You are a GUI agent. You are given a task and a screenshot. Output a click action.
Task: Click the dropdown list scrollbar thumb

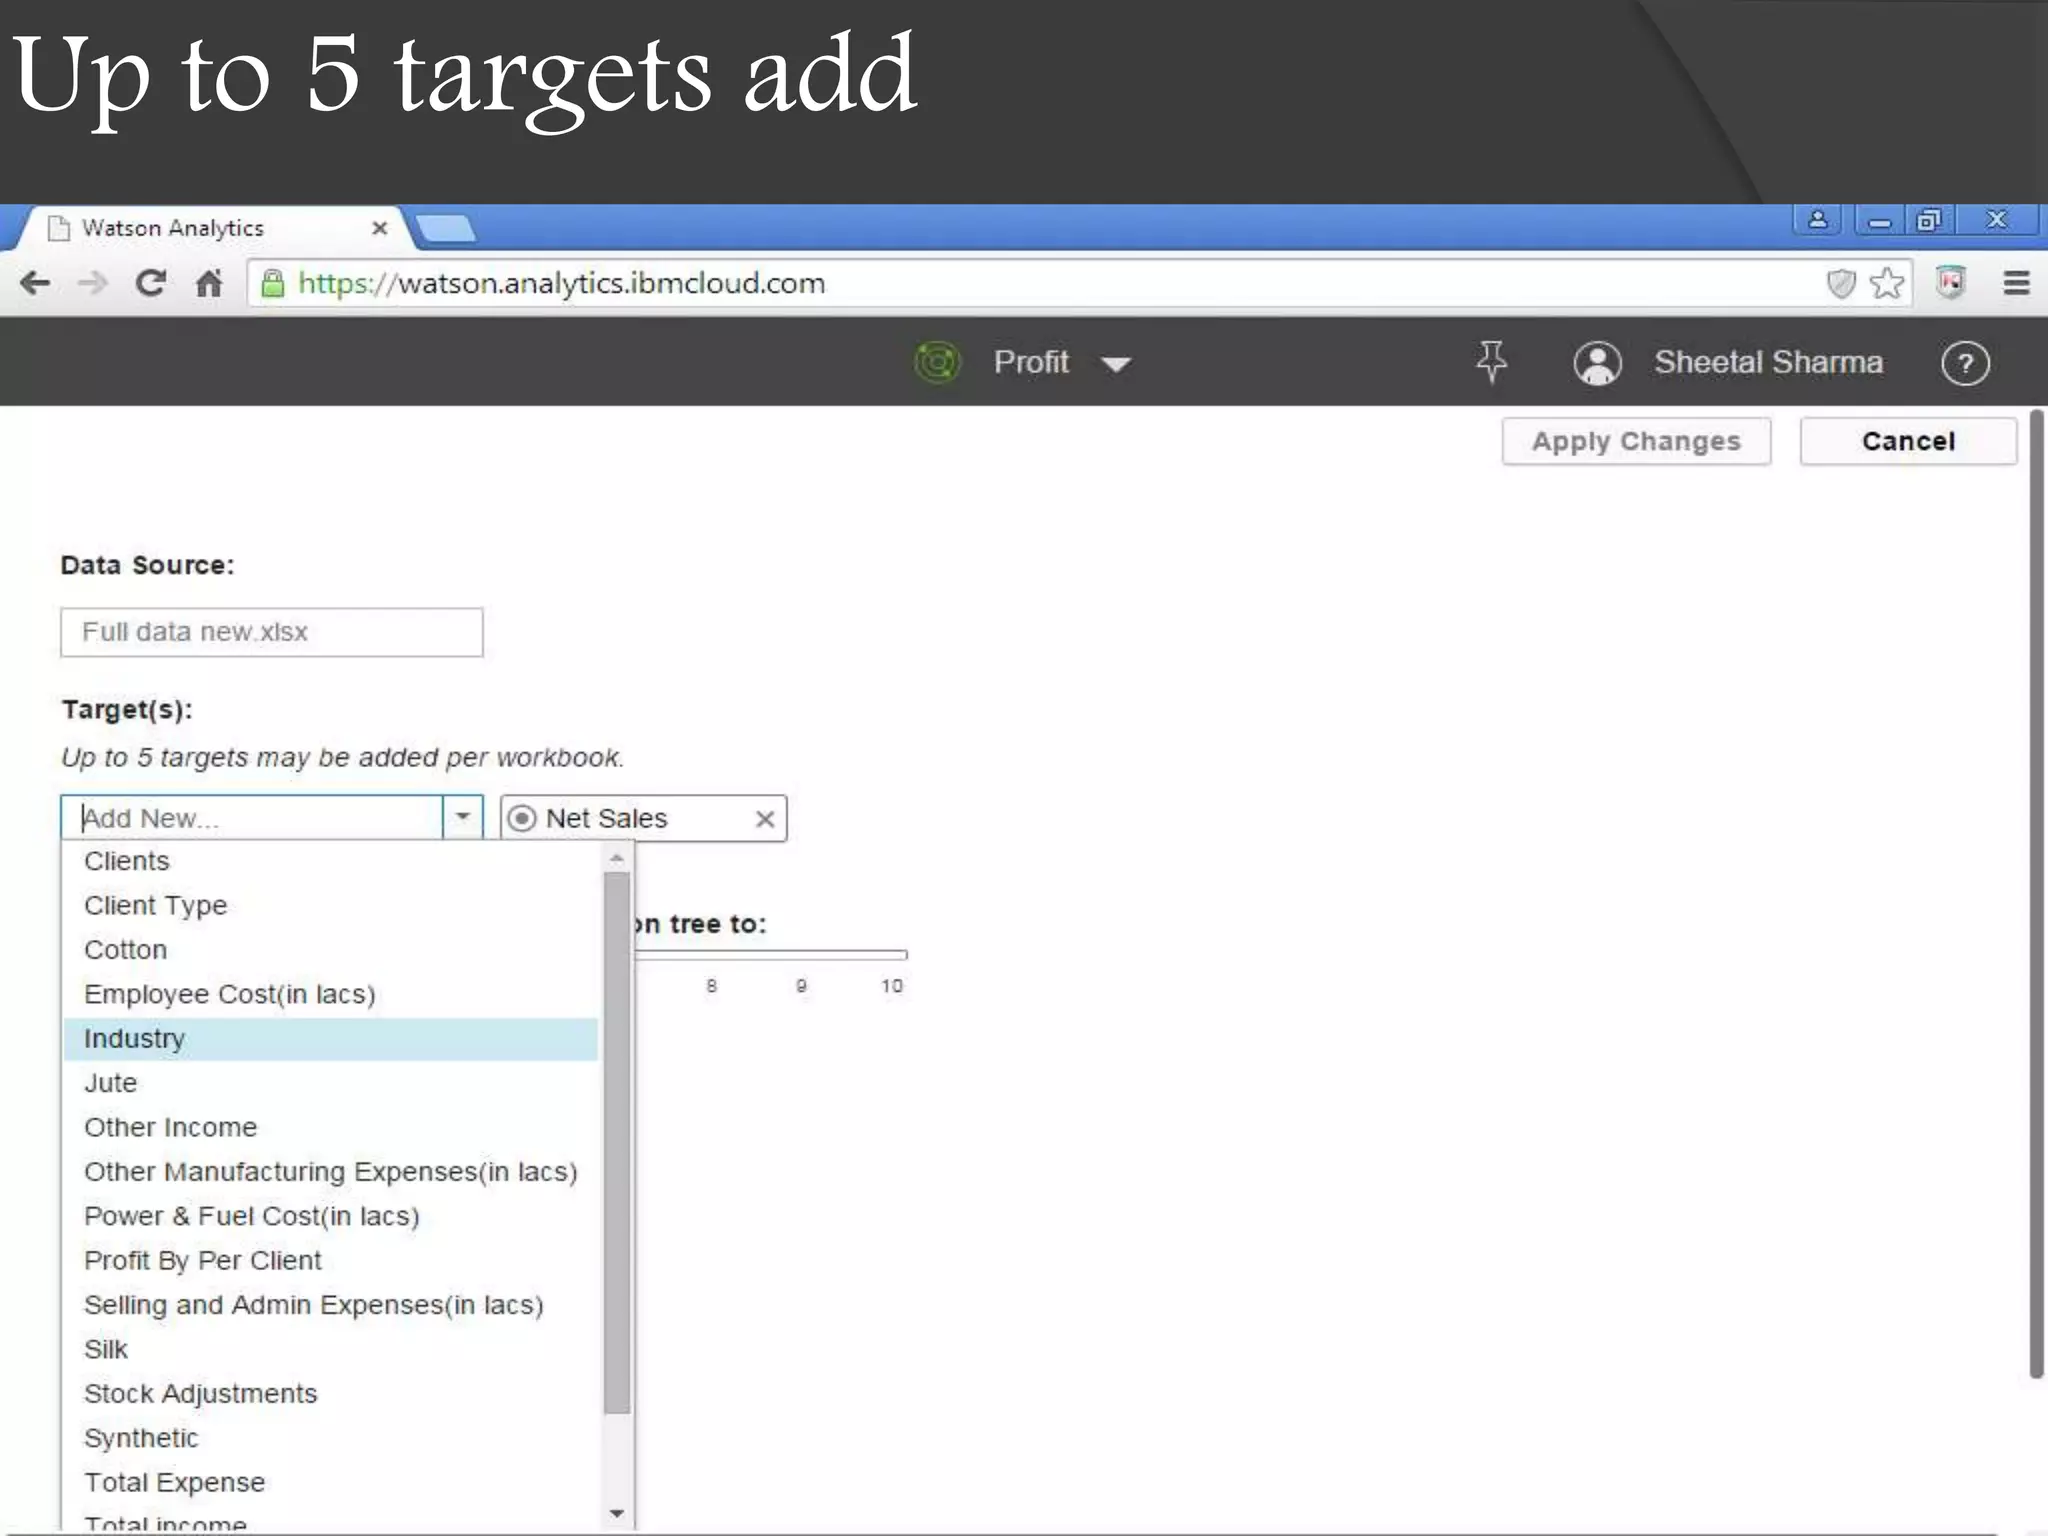point(617,1143)
